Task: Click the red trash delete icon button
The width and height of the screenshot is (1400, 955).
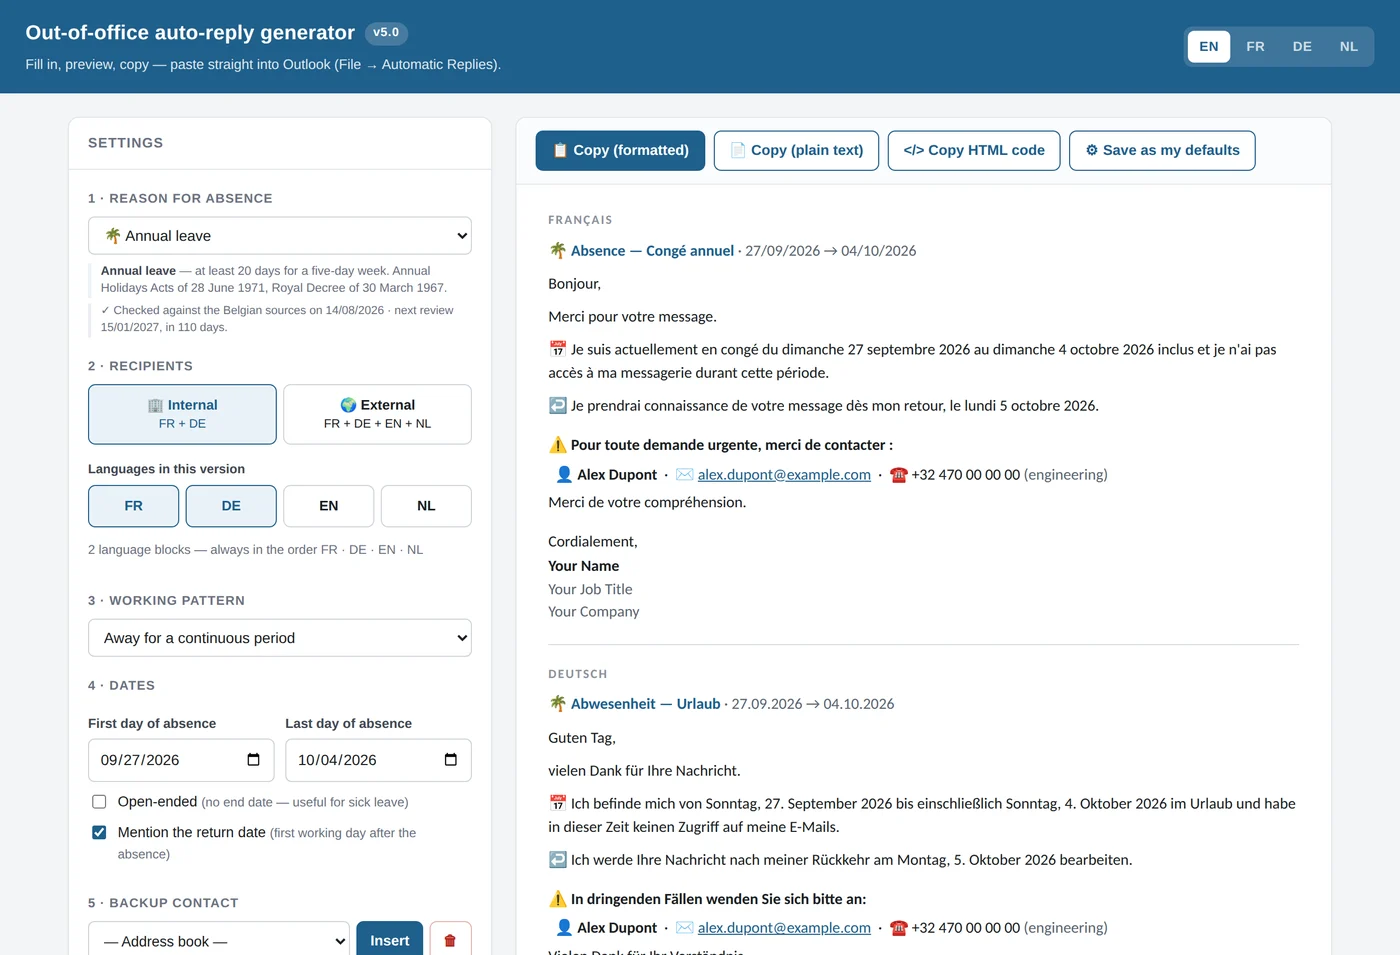Action: pos(450,941)
